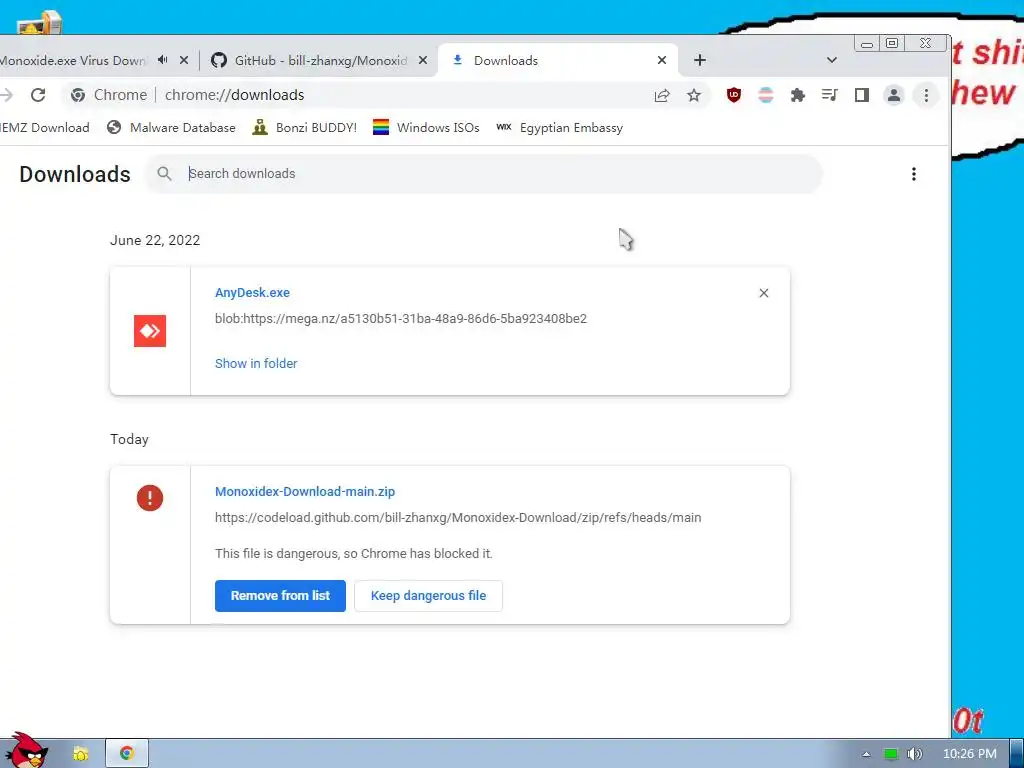Open the Extensions puzzle piece menu
The width and height of the screenshot is (1024, 768).
tap(797, 95)
